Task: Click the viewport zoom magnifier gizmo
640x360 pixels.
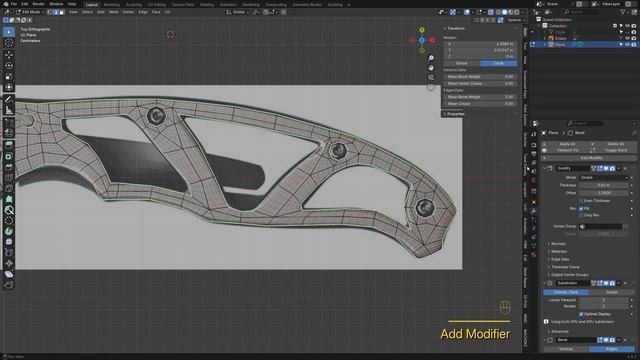Action: tap(431, 58)
